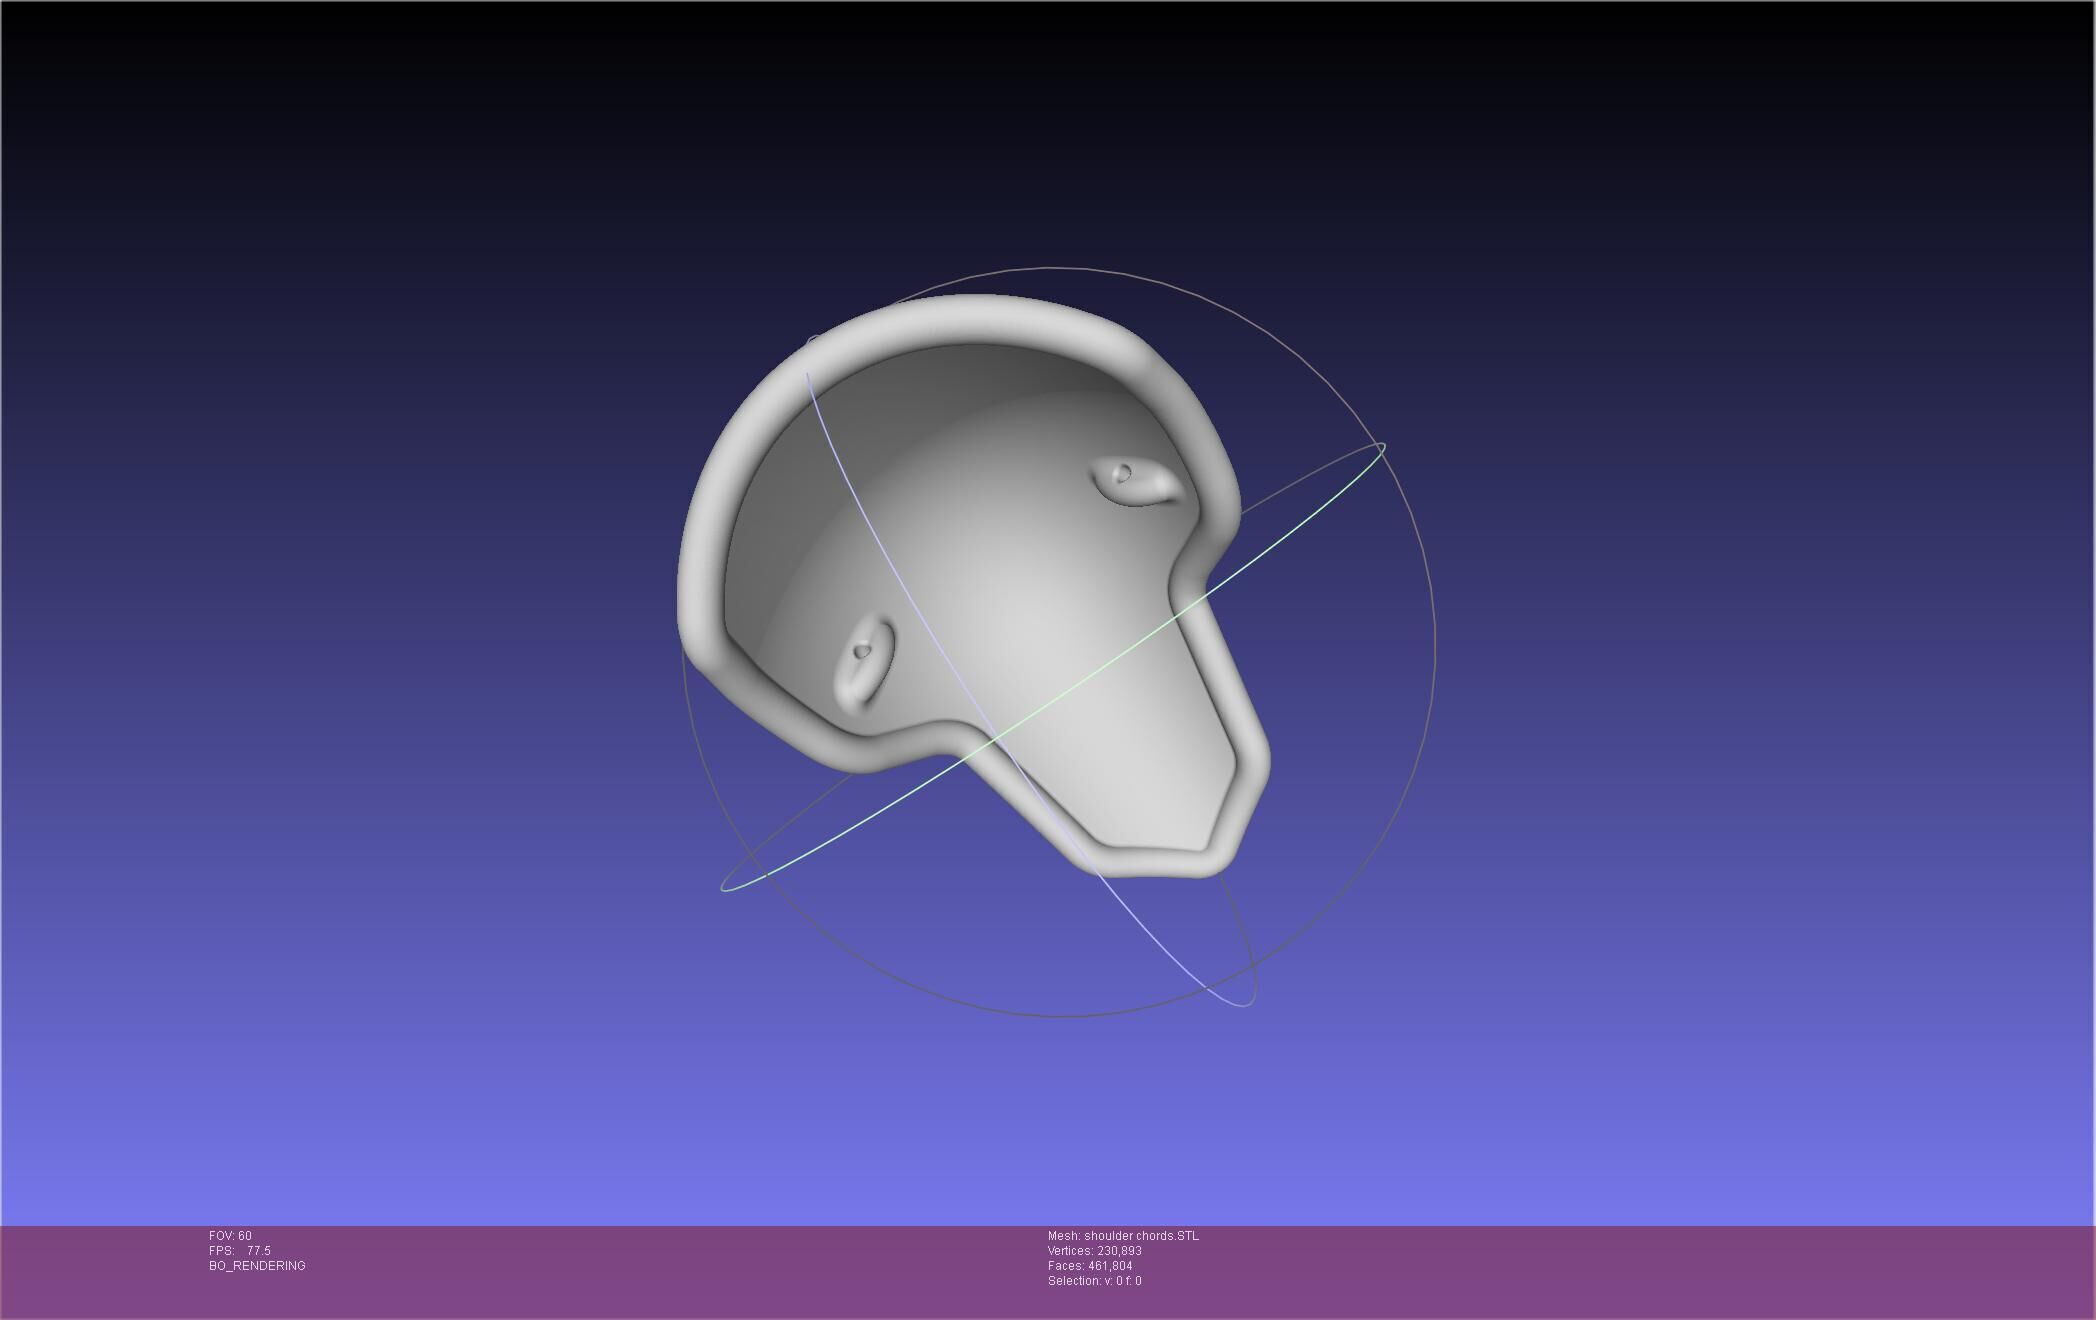
Task: Click the 'Selection: v: 0 f: 0' text
Action: click(x=1095, y=1281)
